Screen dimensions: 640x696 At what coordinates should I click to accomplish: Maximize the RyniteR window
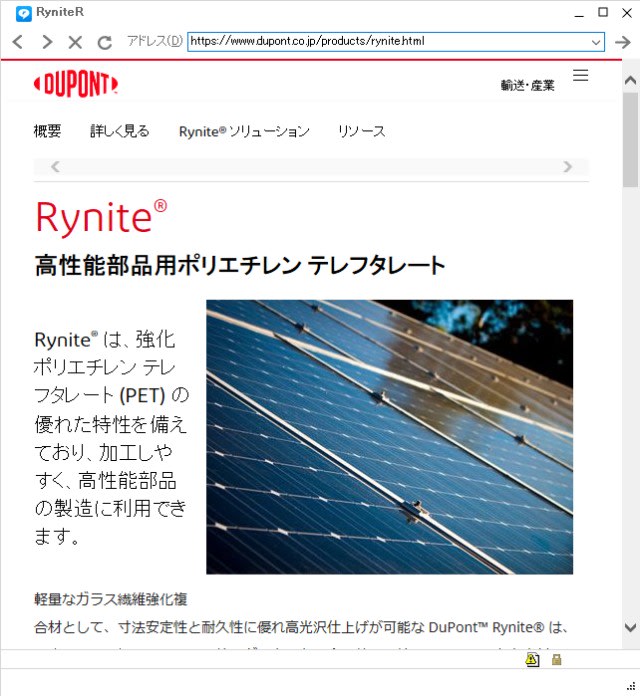pyautogui.click(x=603, y=12)
